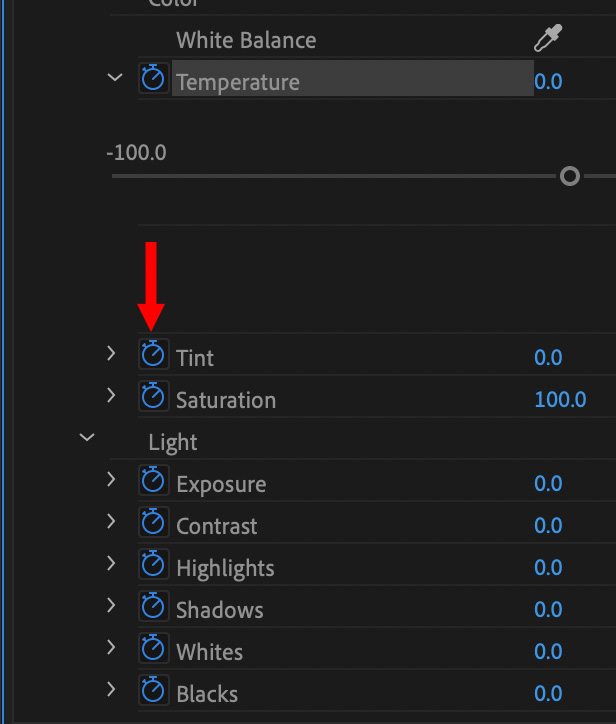
Task: Collapse the Temperature property chevron
Action: (115, 79)
